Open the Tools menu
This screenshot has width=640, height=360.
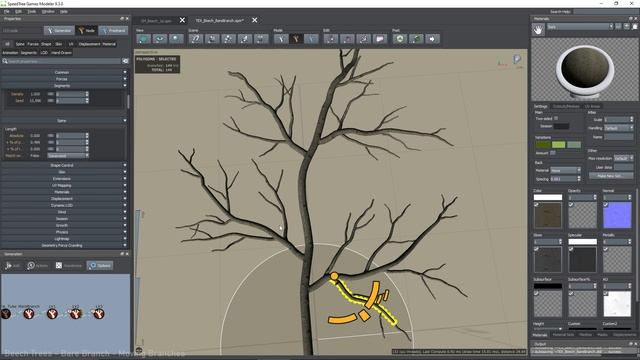click(31, 11)
